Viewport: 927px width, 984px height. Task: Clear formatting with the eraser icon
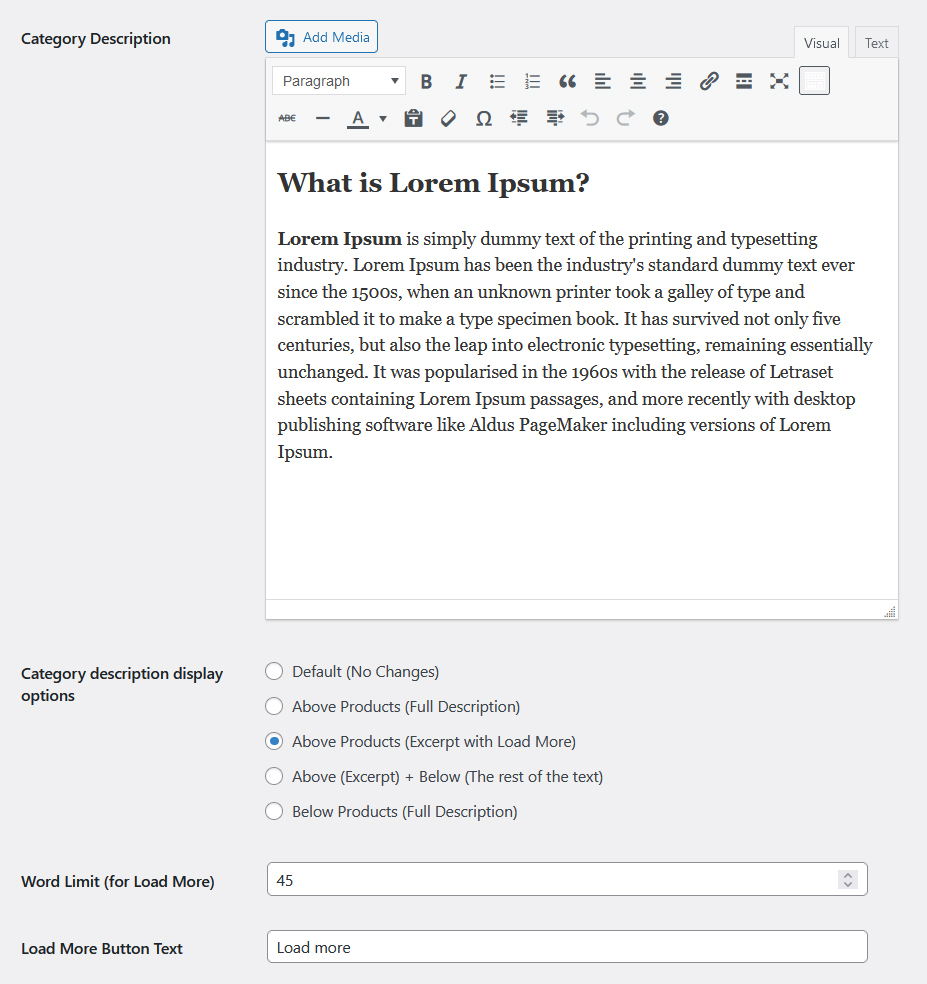(448, 118)
